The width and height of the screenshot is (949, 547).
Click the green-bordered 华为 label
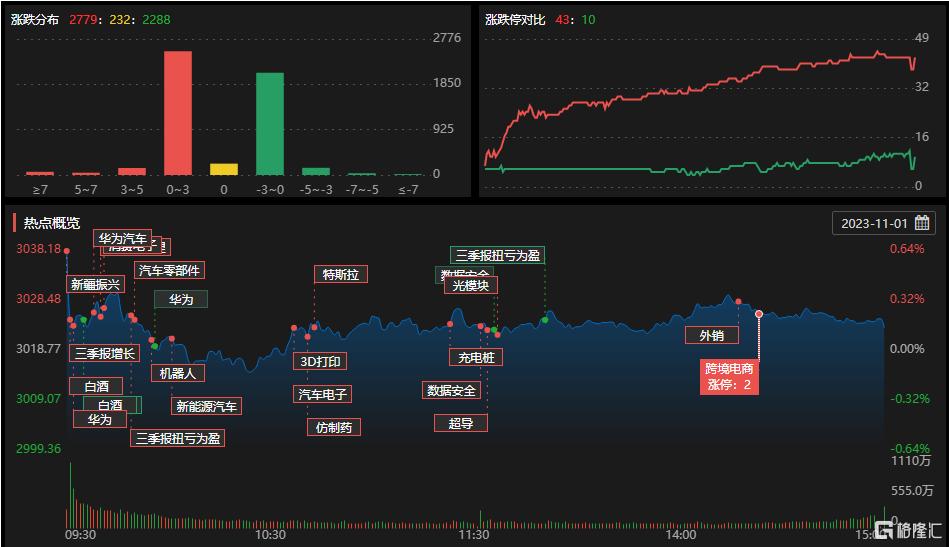180,300
